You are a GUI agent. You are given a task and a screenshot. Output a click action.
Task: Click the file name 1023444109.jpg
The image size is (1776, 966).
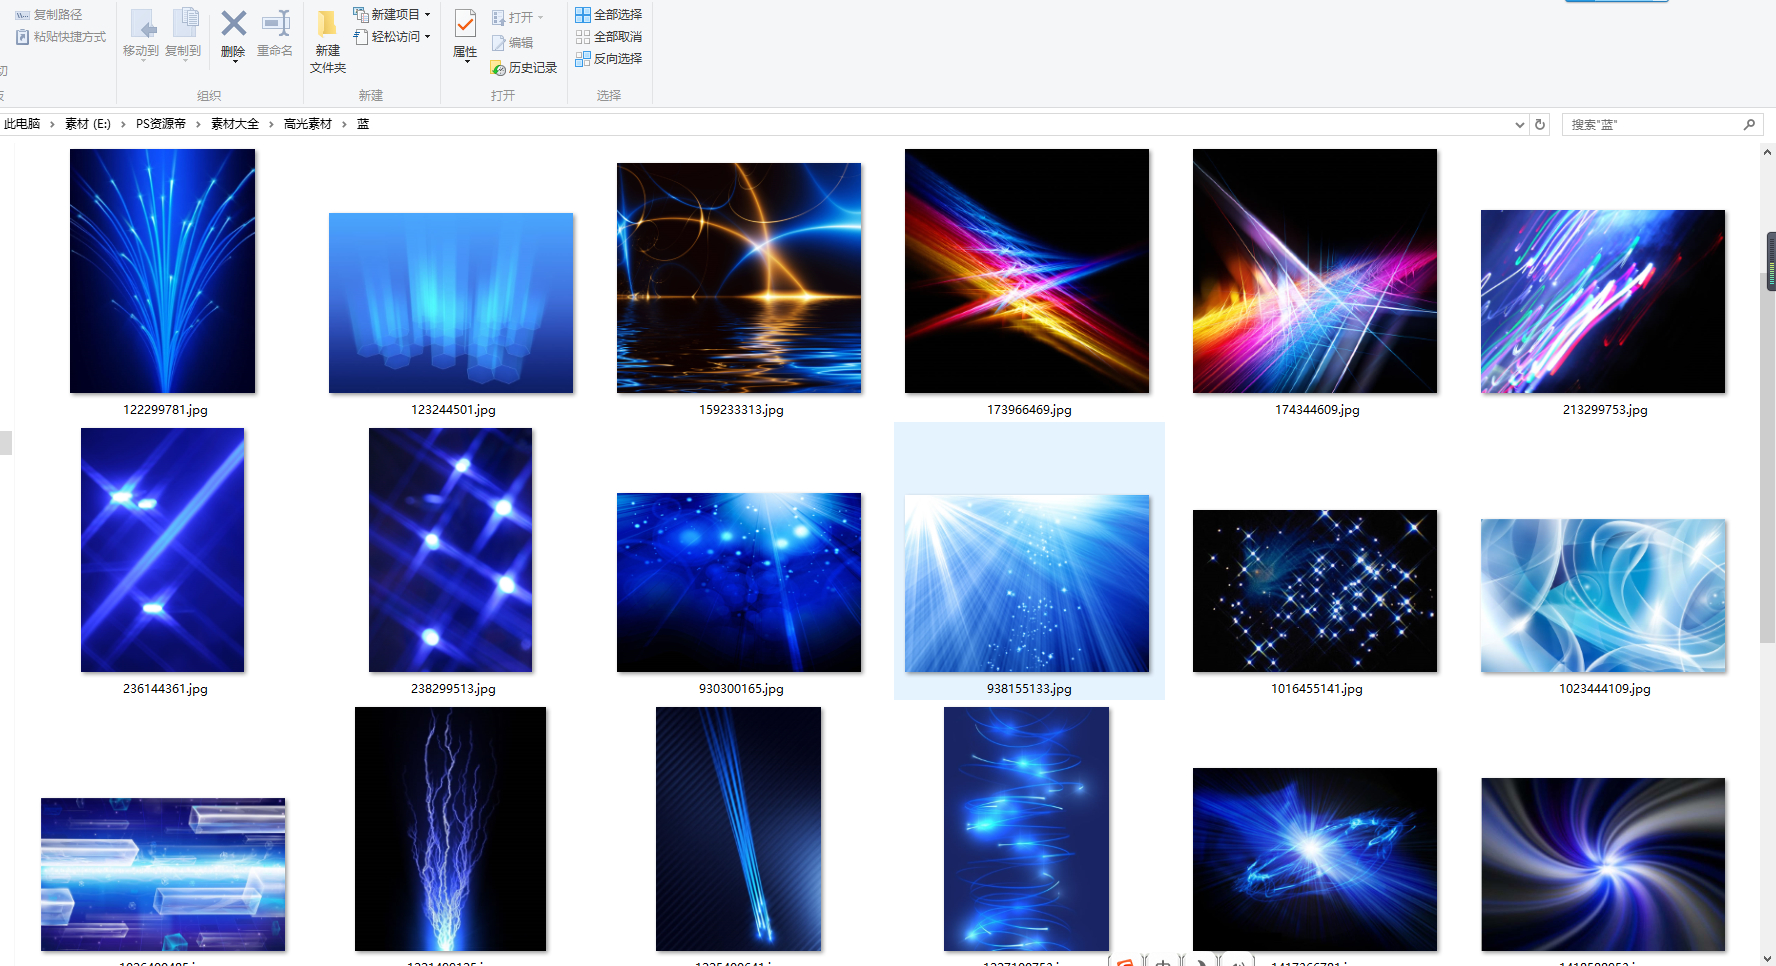(1605, 689)
